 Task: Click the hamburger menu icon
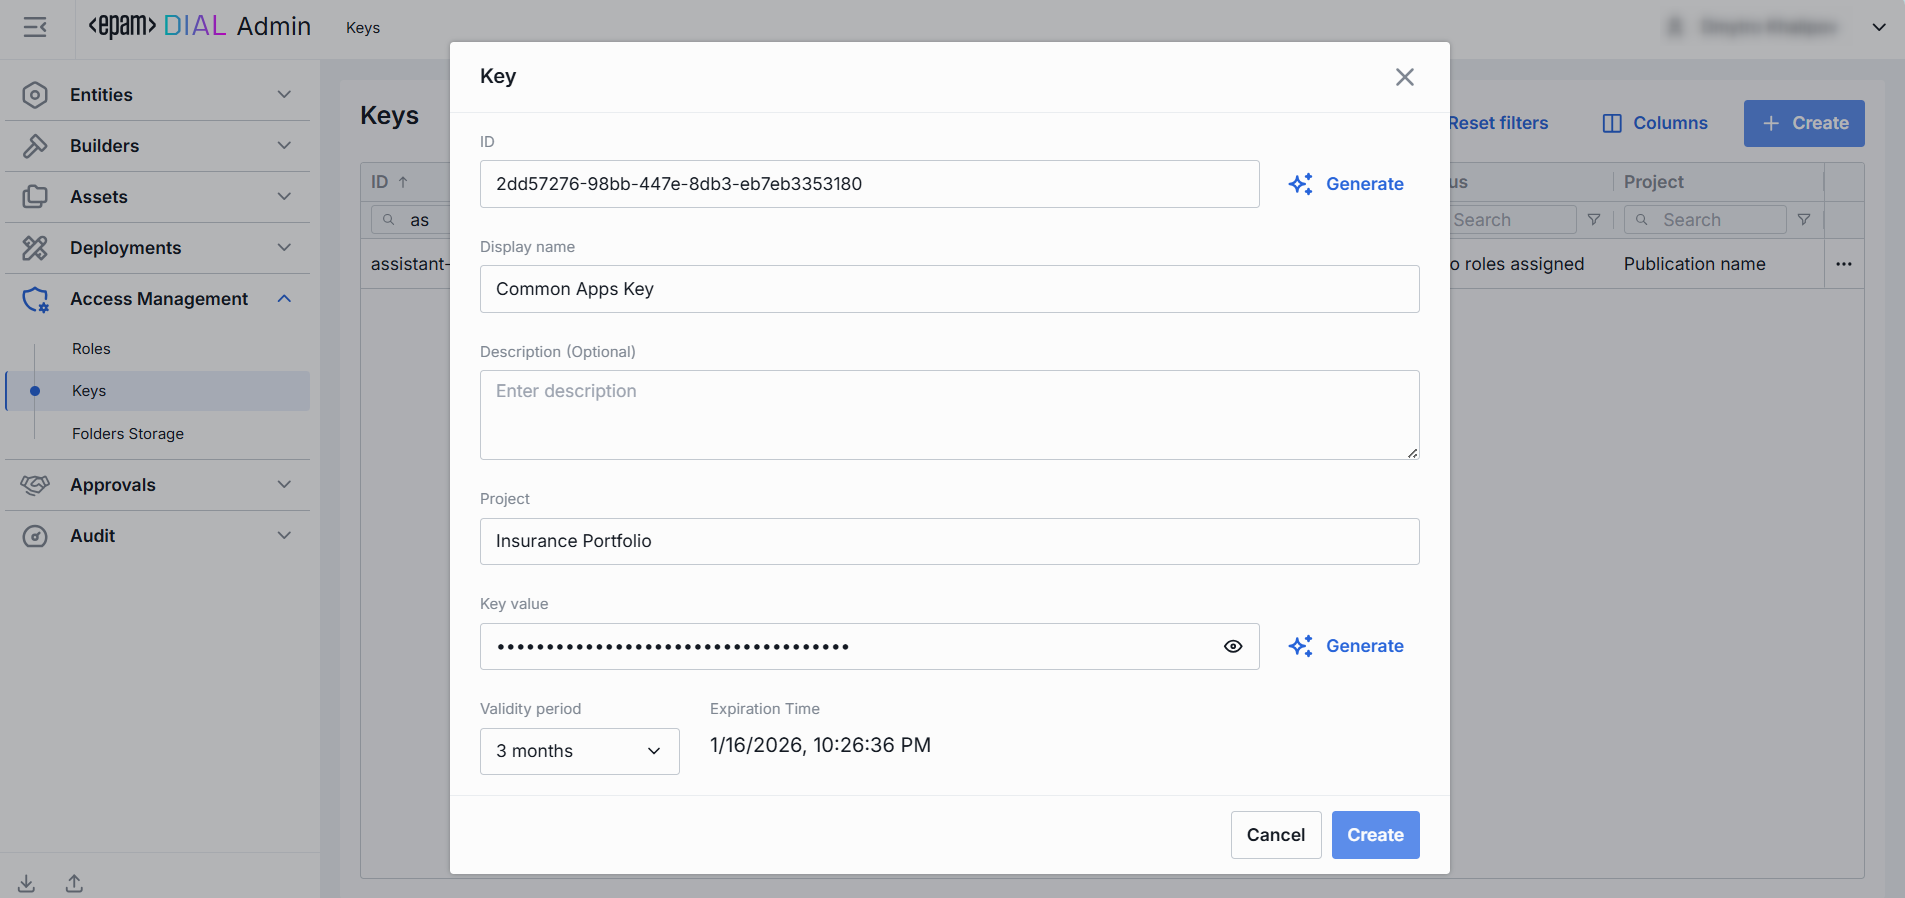coord(35,27)
